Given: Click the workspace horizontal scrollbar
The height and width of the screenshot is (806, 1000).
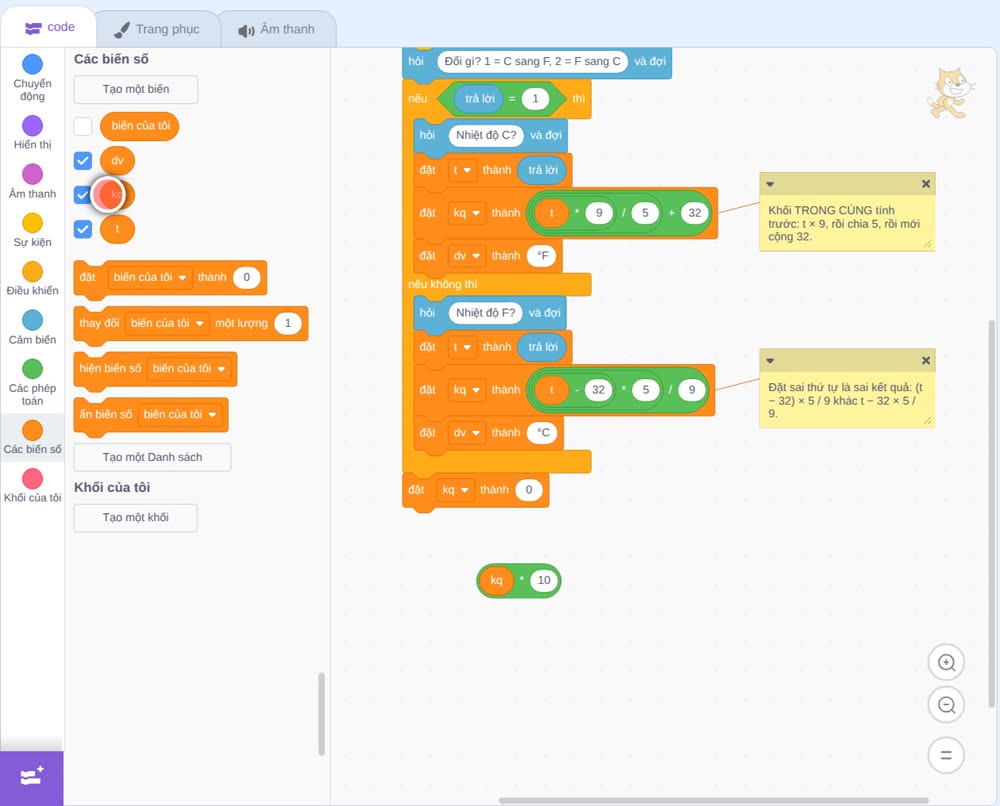Looking at the screenshot, I should pyautogui.click(x=714, y=800).
